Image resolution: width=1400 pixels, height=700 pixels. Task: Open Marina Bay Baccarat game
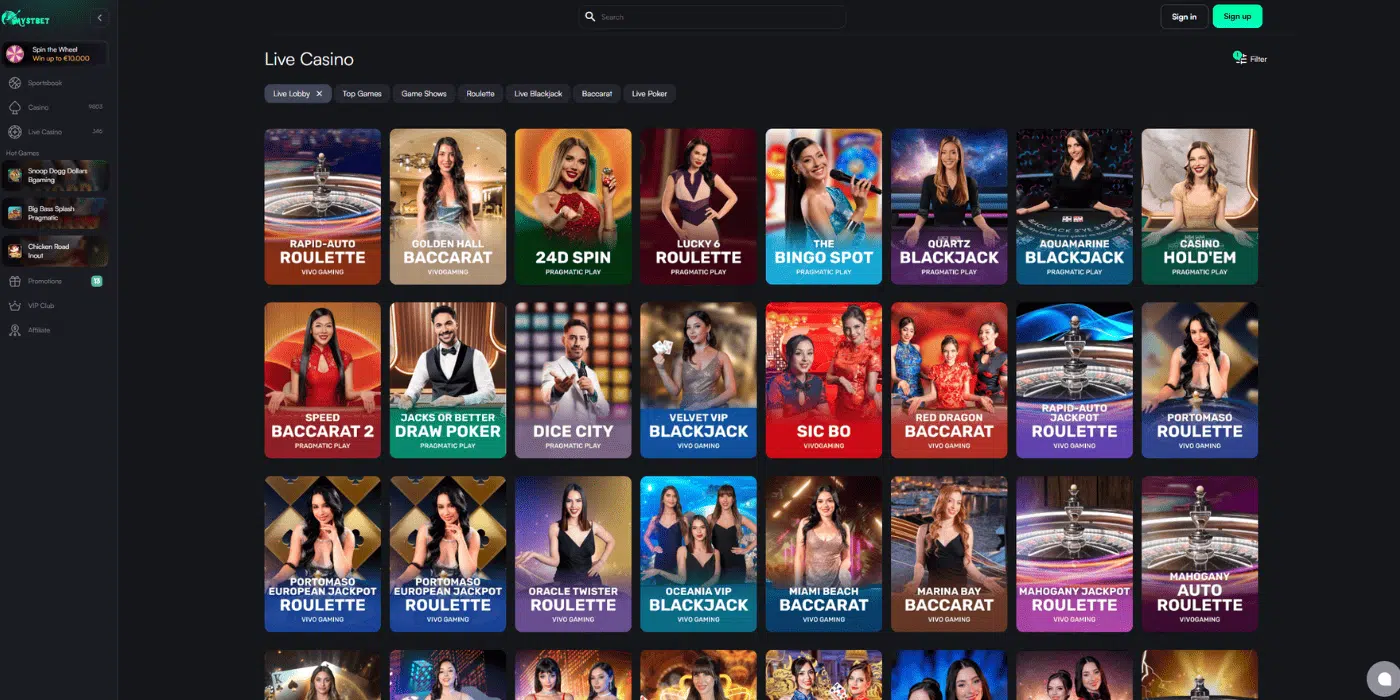(x=949, y=554)
